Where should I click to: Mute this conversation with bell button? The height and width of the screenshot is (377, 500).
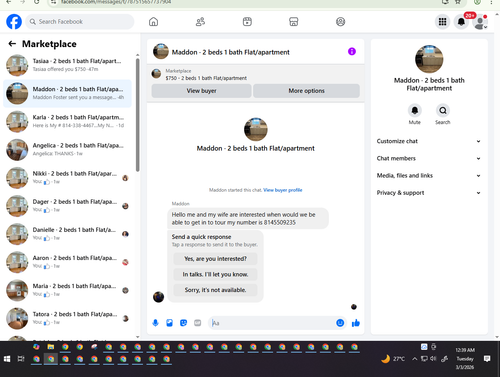[415, 110]
